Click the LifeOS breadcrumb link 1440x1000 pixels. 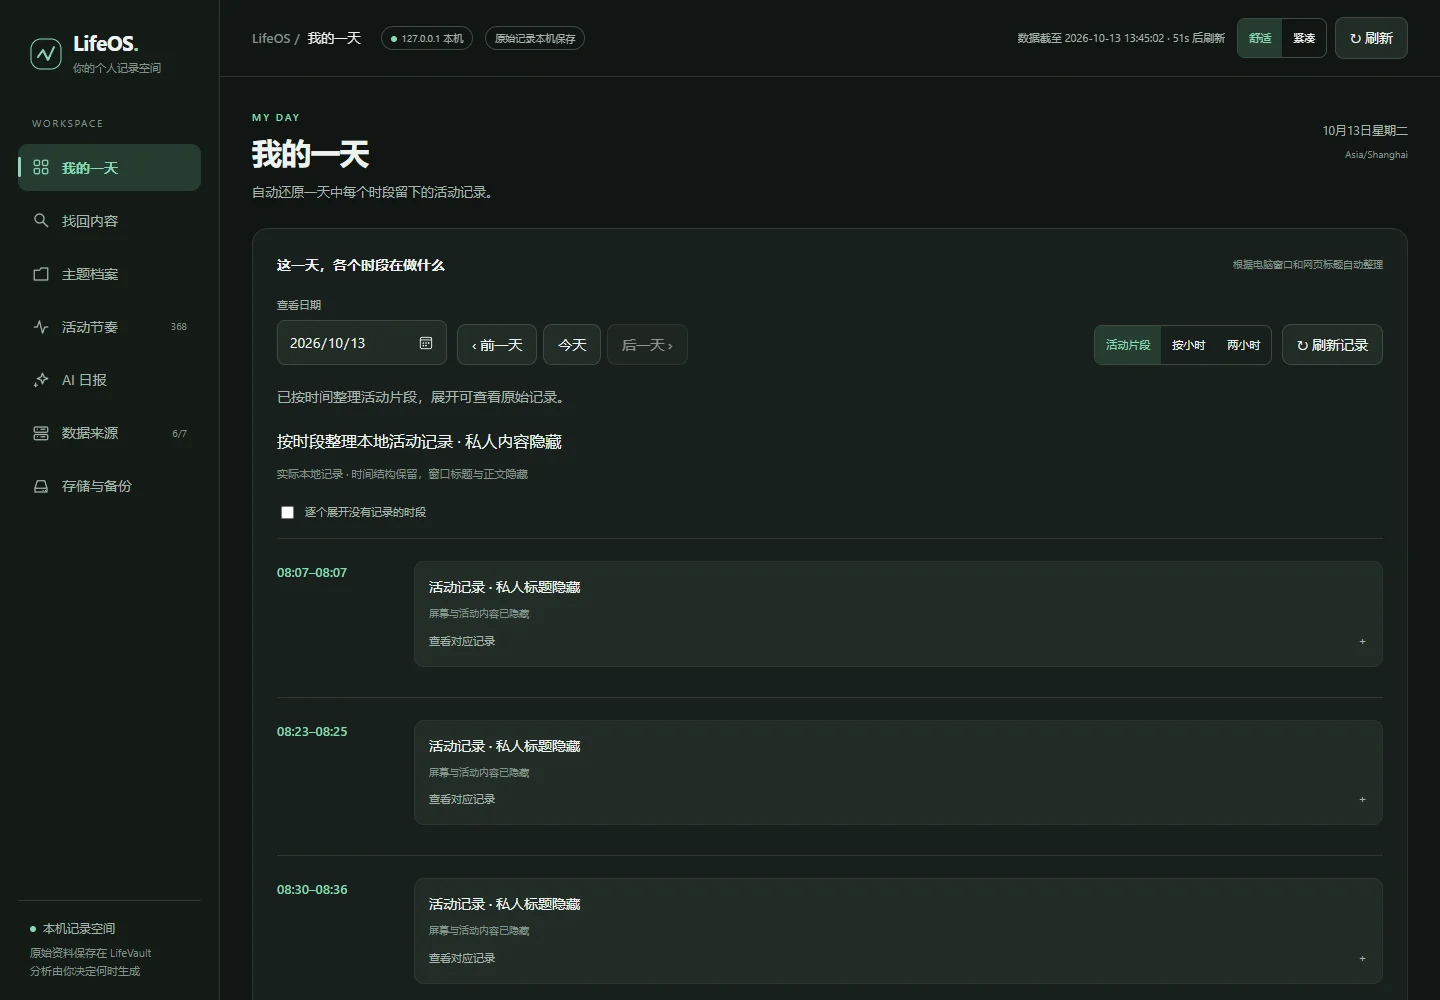[x=271, y=38]
